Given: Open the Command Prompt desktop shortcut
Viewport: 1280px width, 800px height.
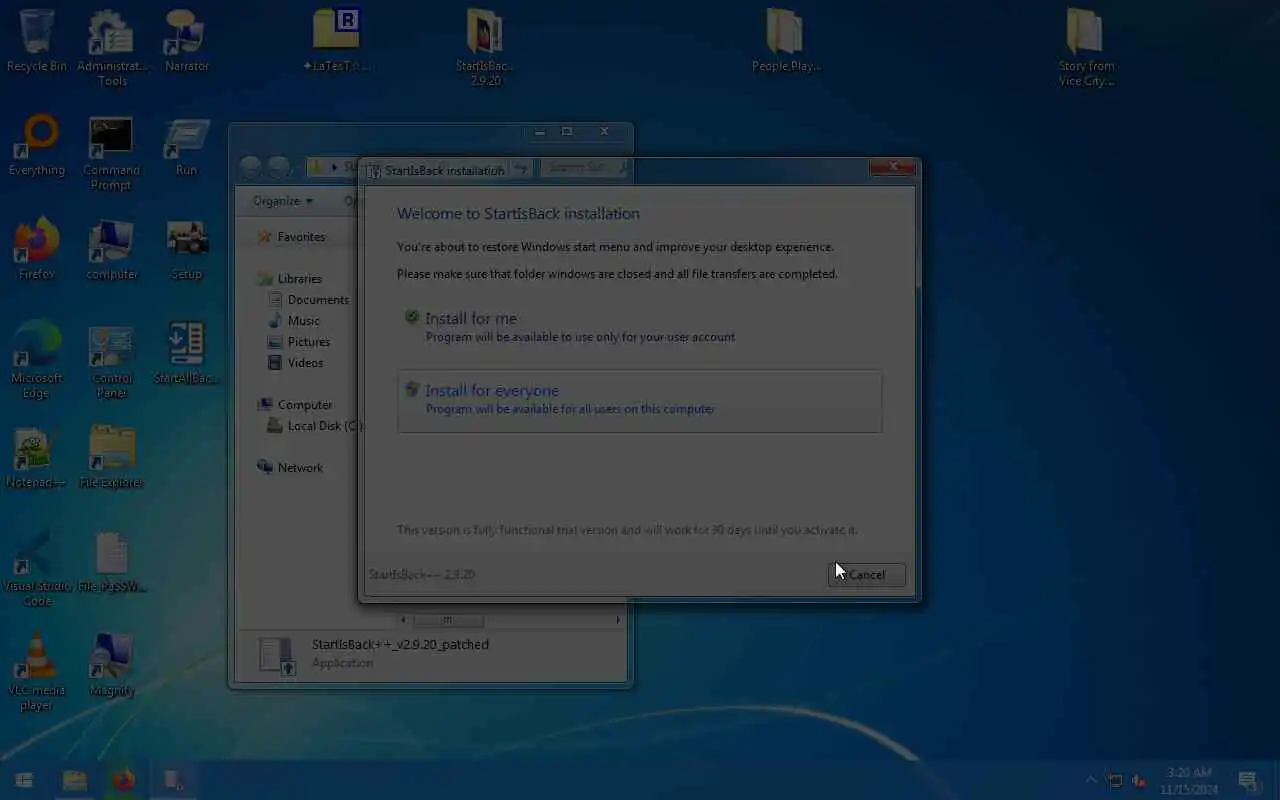Looking at the screenshot, I should click(111, 152).
